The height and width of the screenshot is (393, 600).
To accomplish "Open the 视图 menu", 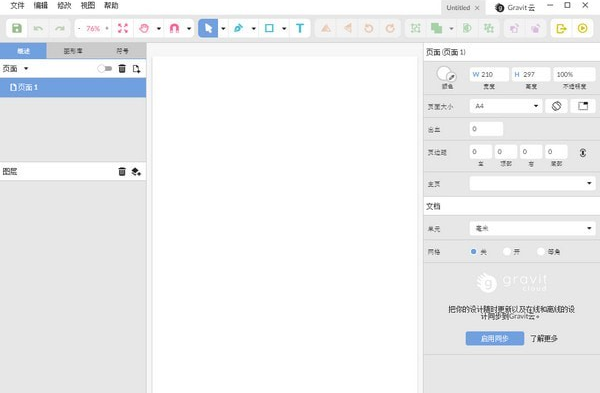I will click(88, 6).
